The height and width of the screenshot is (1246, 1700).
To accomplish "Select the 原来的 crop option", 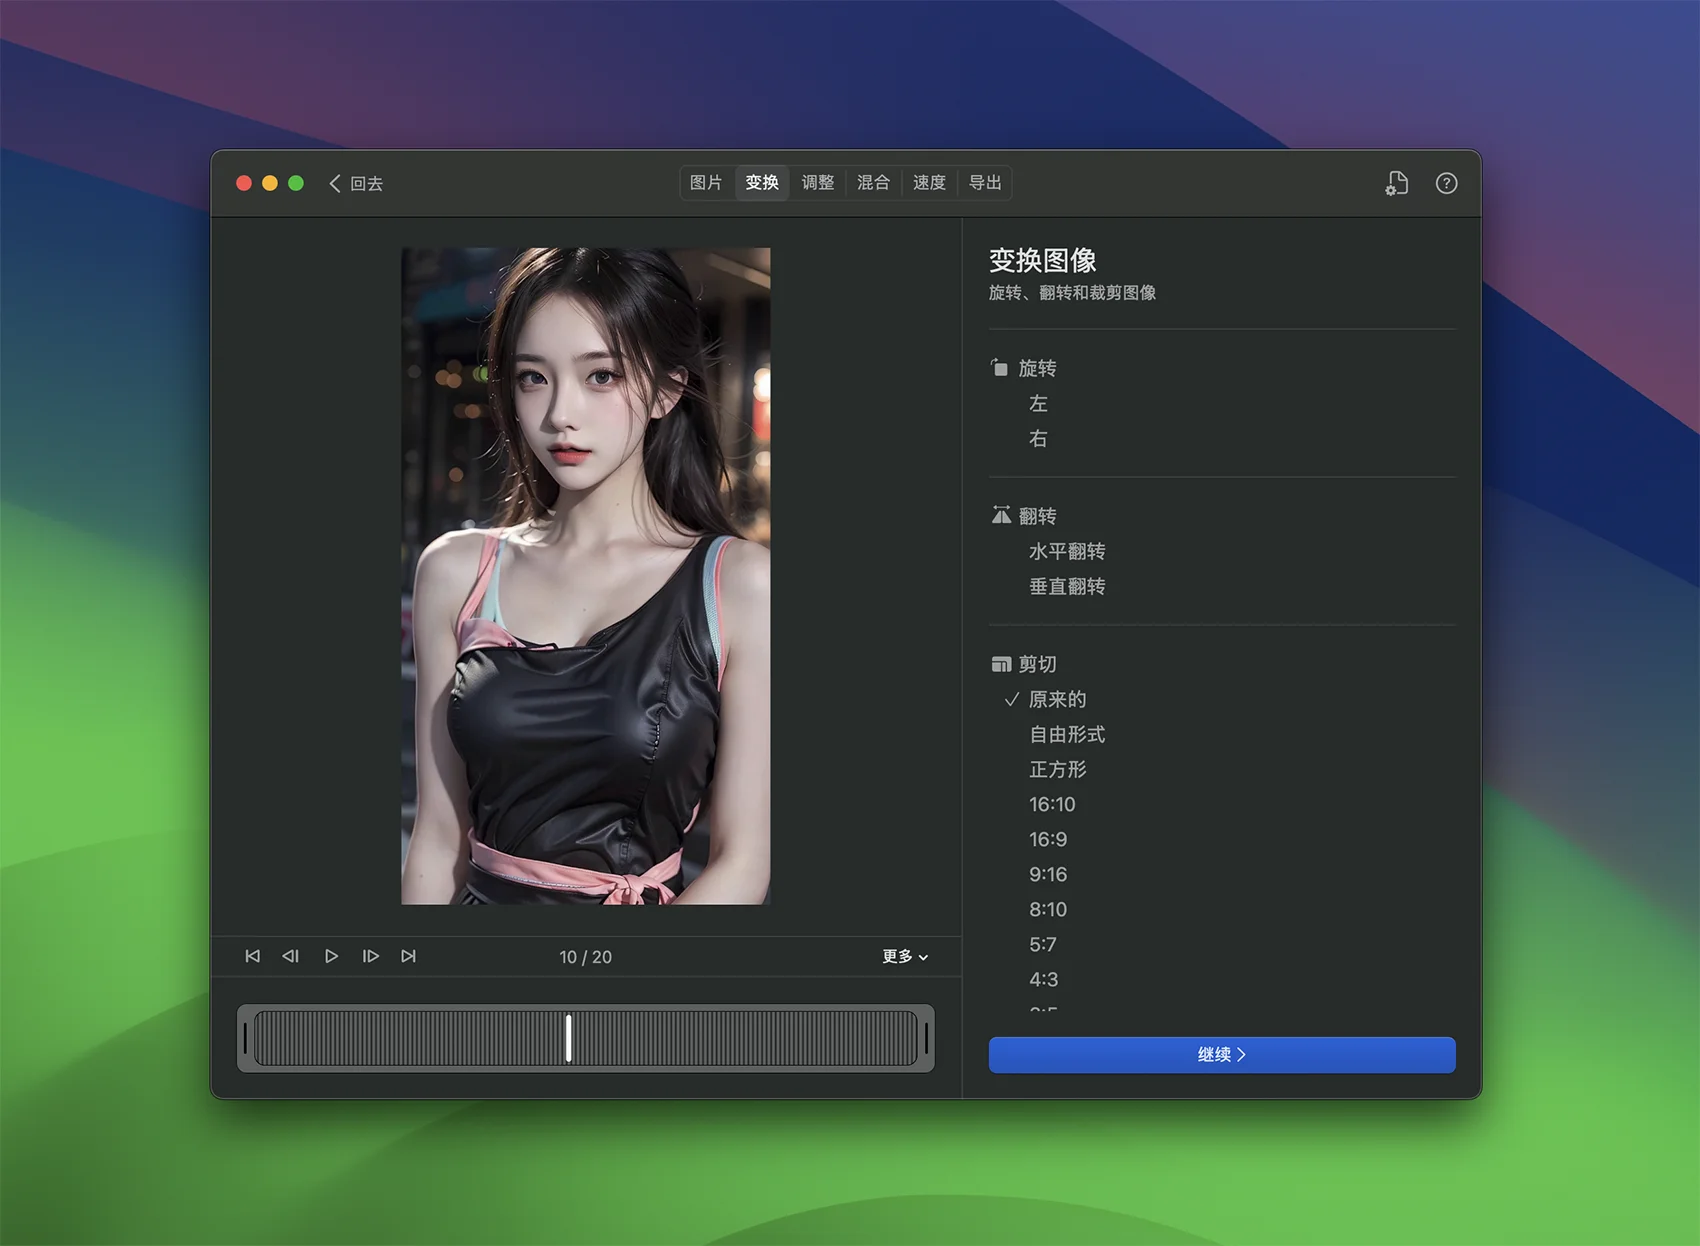I will [x=1057, y=699].
